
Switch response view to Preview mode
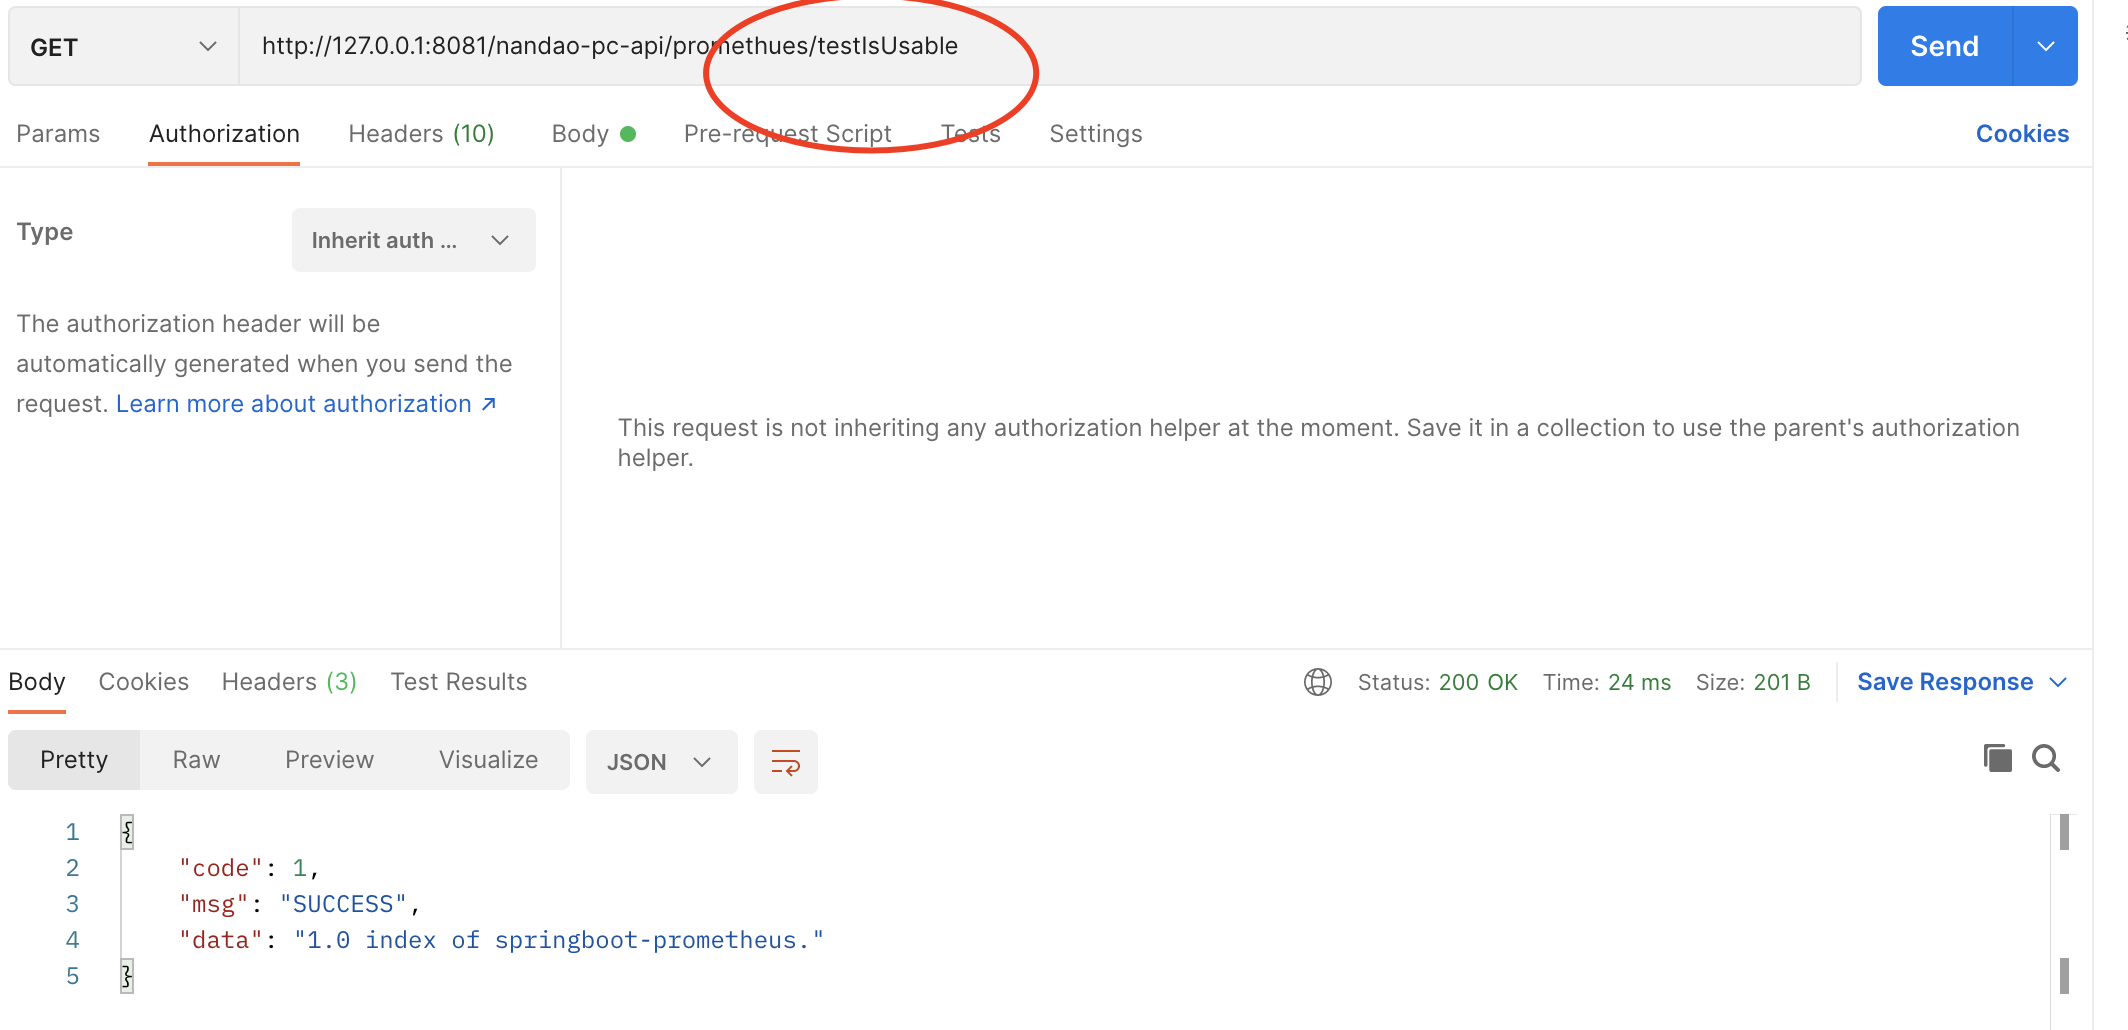(329, 759)
